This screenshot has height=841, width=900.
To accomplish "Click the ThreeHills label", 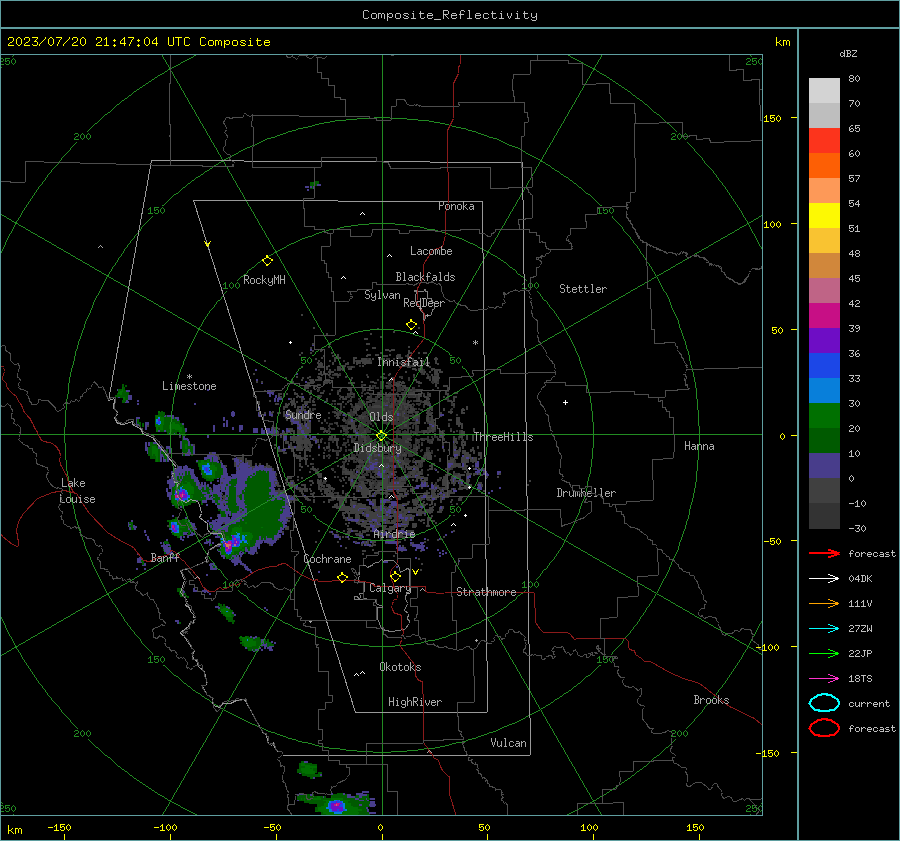I will click(x=503, y=437).
